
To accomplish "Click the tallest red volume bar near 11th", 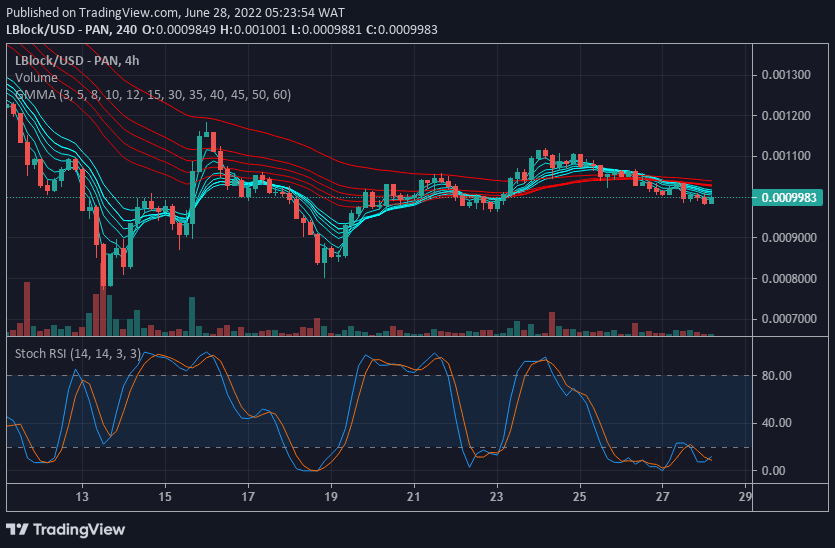I will pos(27,308).
